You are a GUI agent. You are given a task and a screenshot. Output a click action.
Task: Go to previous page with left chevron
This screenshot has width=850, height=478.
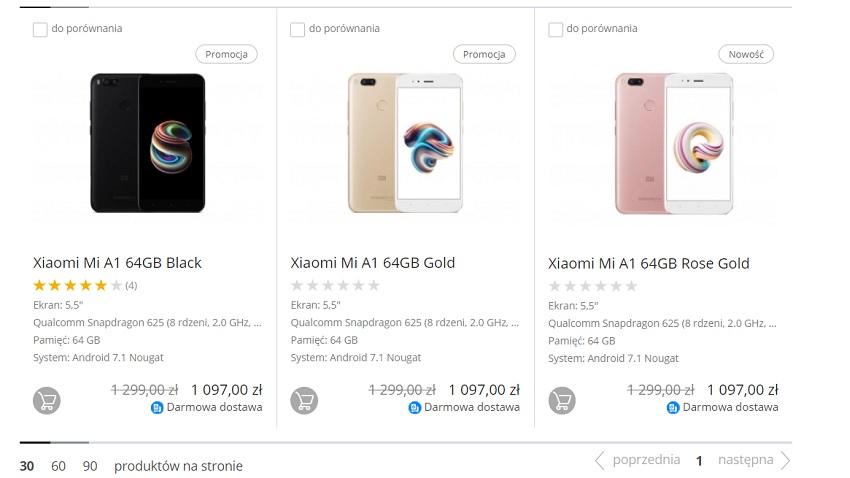pyautogui.click(x=600, y=460)
